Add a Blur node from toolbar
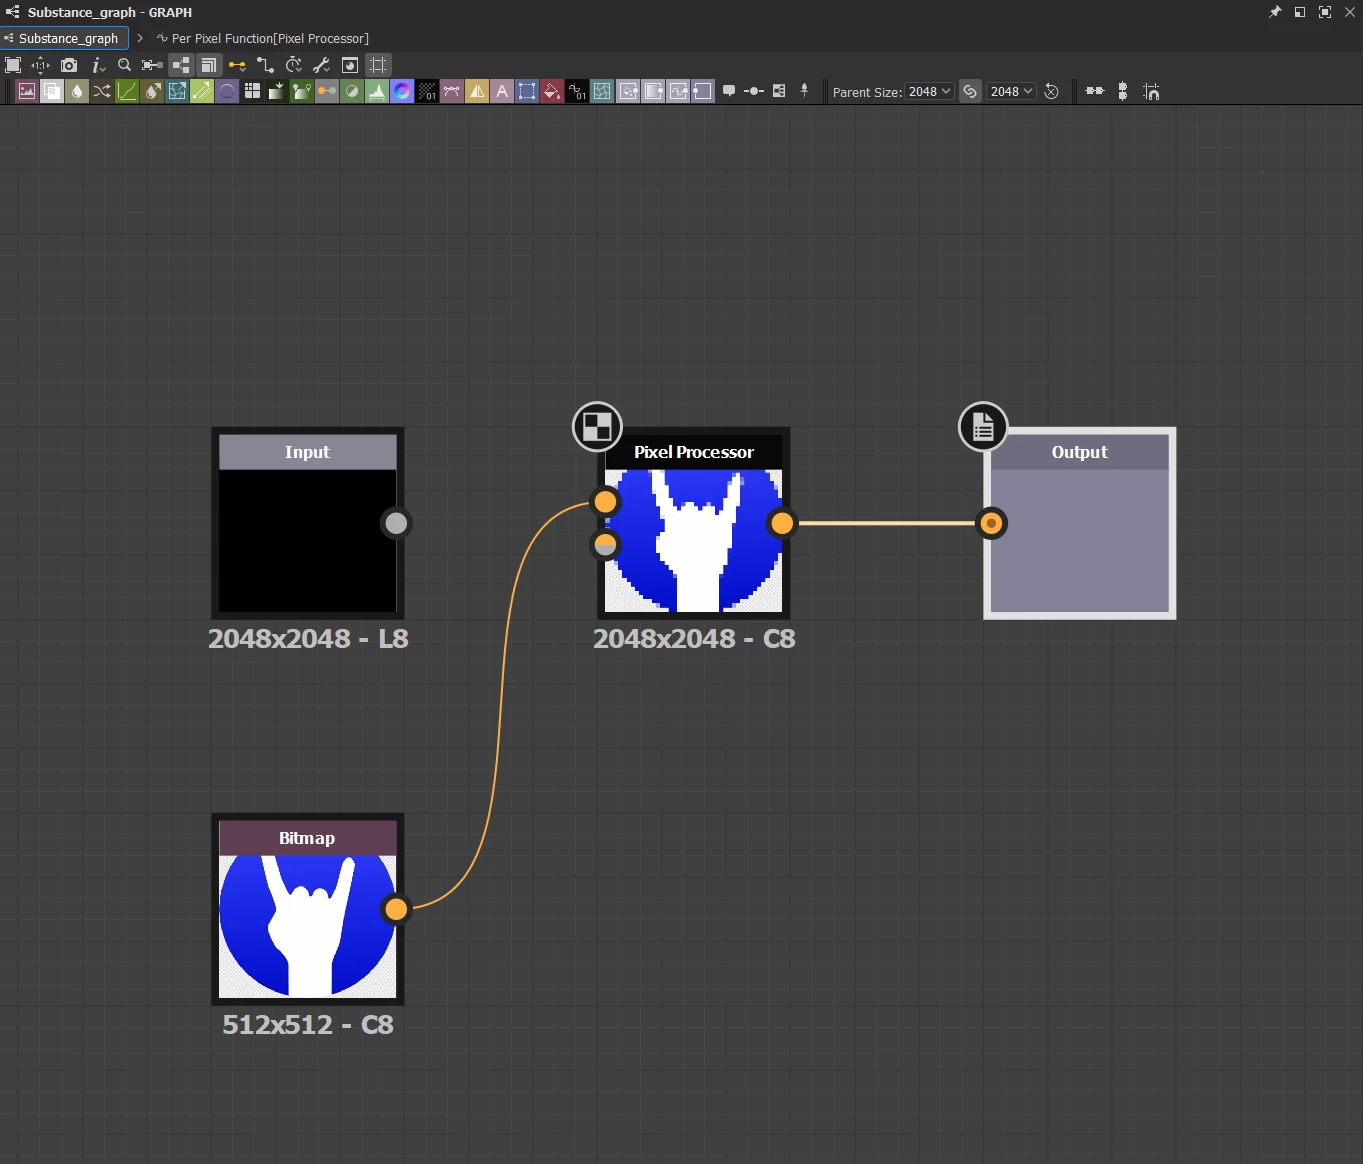 click(x=77, y=91)
